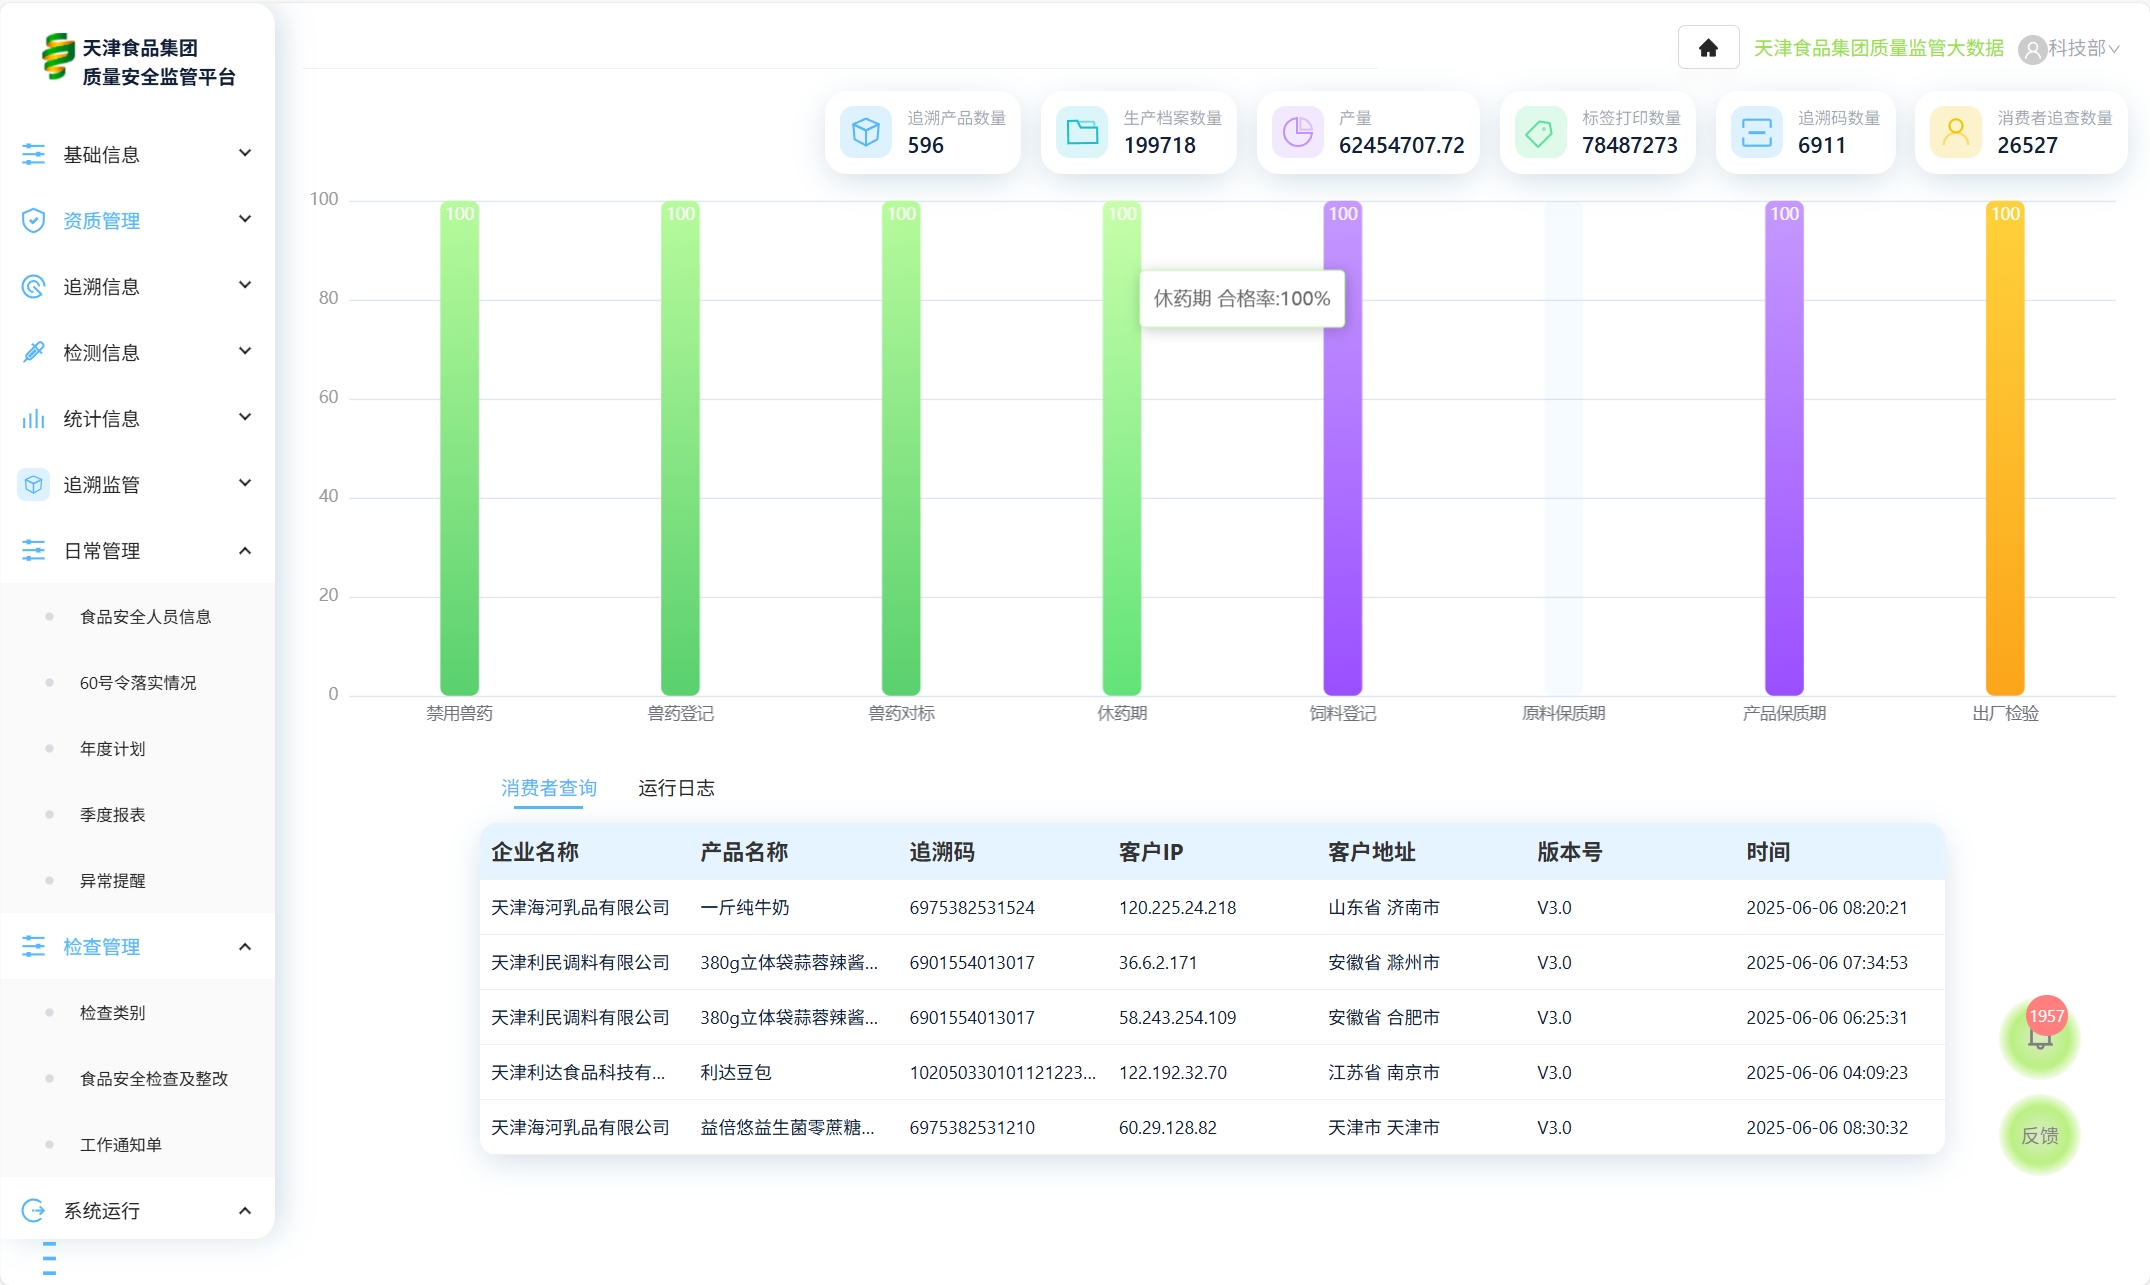Click the 资质管理 shield icon

pyautogui.click(x=34, y=220)
